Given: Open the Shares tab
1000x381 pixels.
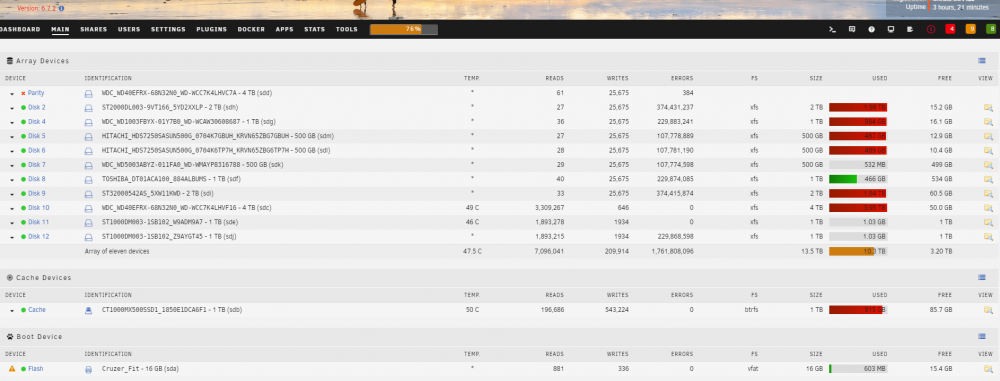Looking at the screenshot, I should 94,29.
